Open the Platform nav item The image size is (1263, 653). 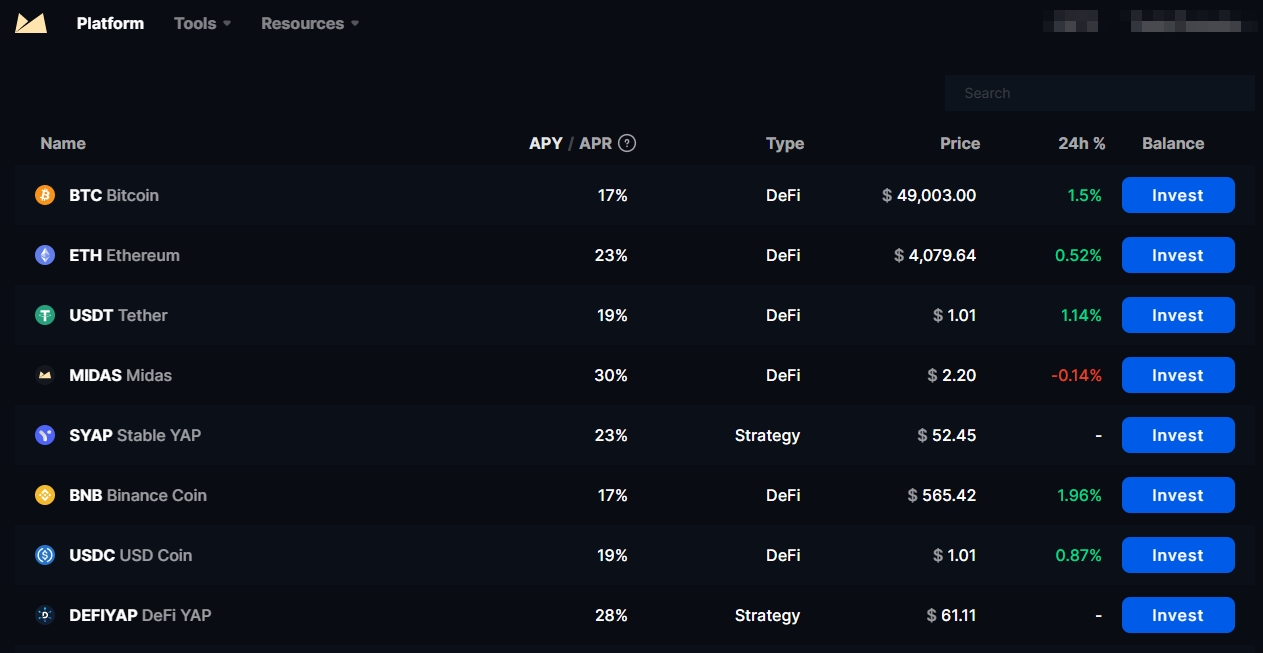pyautogui.click(x=110, y=23)
